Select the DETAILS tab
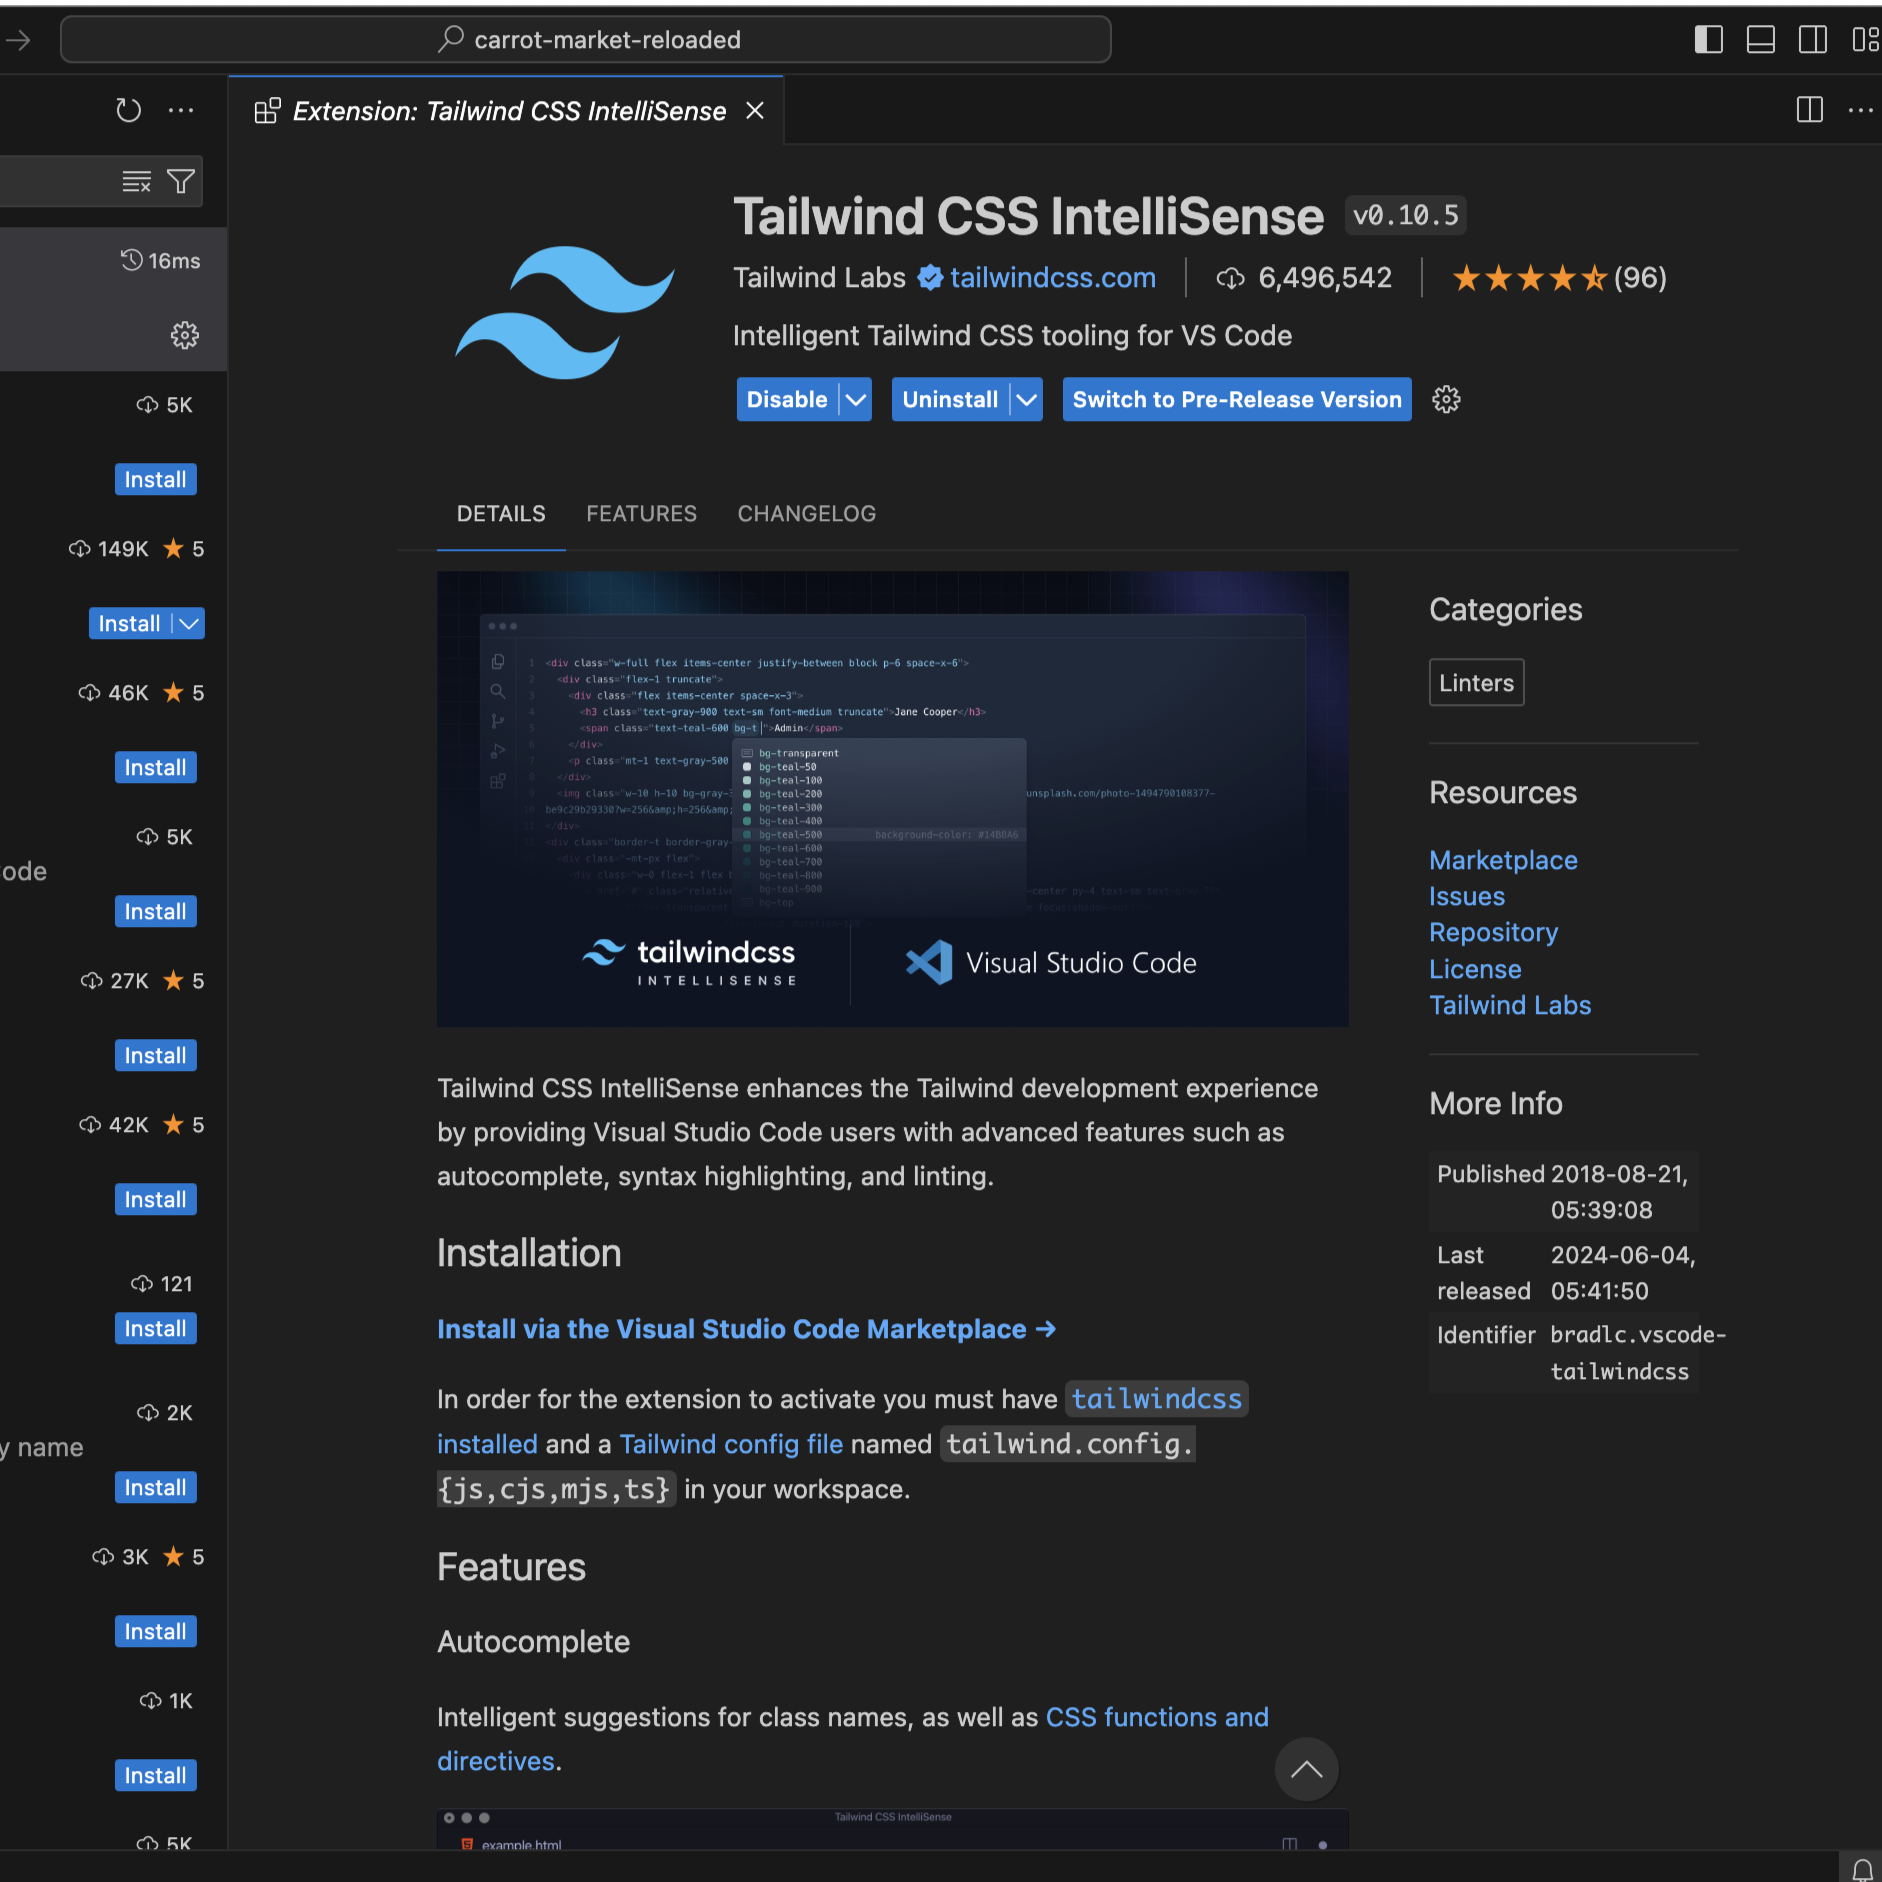Image resolution: width=1882 pixels, height=1882 pixels. point(501,514)
